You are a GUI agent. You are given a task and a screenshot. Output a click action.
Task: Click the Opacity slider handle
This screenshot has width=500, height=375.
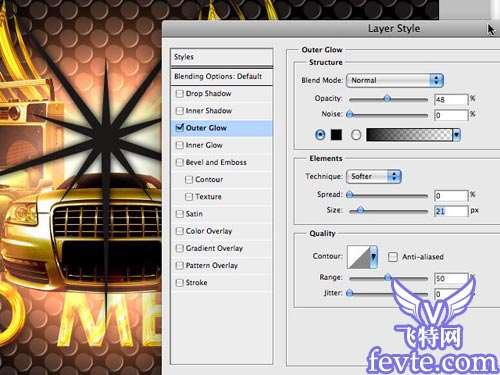tap(387, 99)
